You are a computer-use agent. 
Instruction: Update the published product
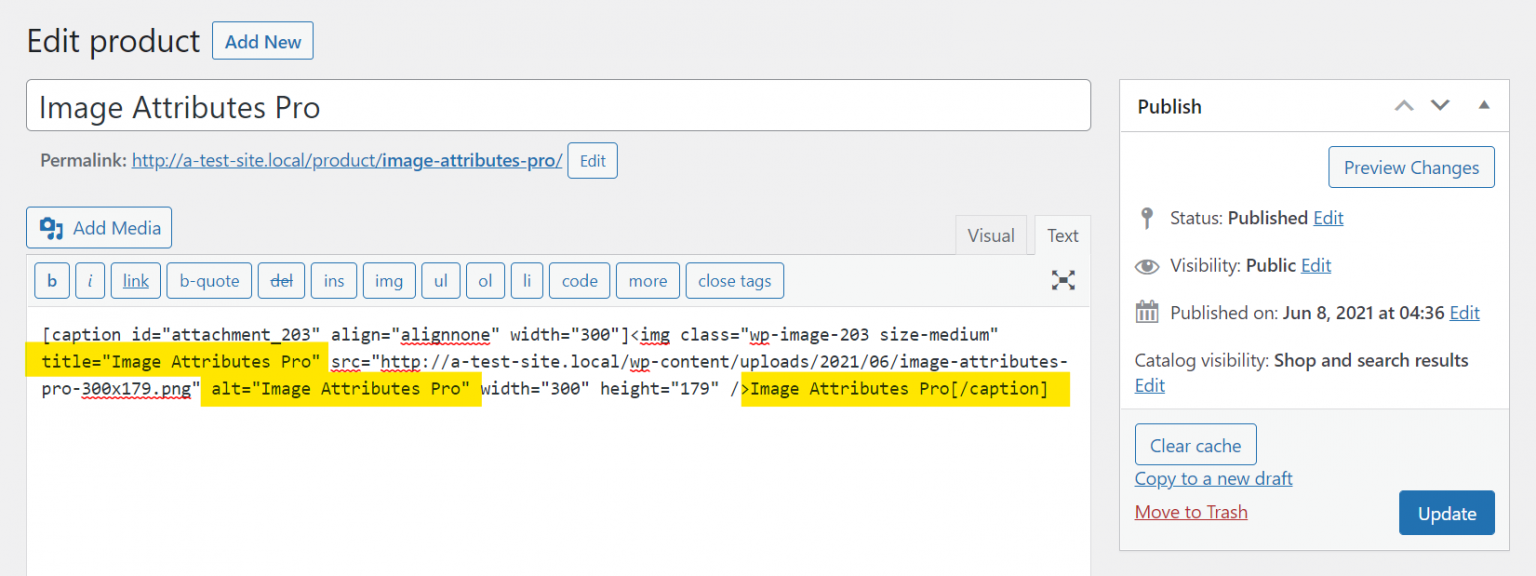pyautogui.click(x=1446, y=512)
